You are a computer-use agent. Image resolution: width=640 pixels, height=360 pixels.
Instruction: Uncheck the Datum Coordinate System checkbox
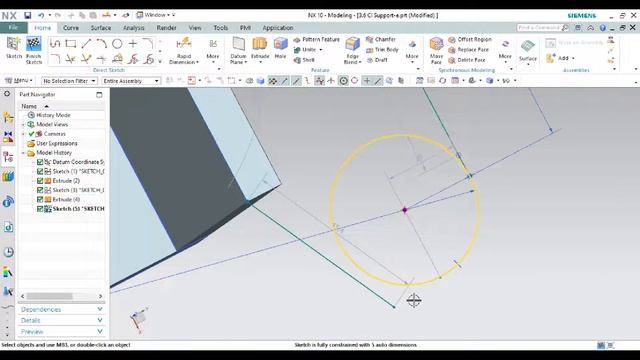(x=40, y=162)
